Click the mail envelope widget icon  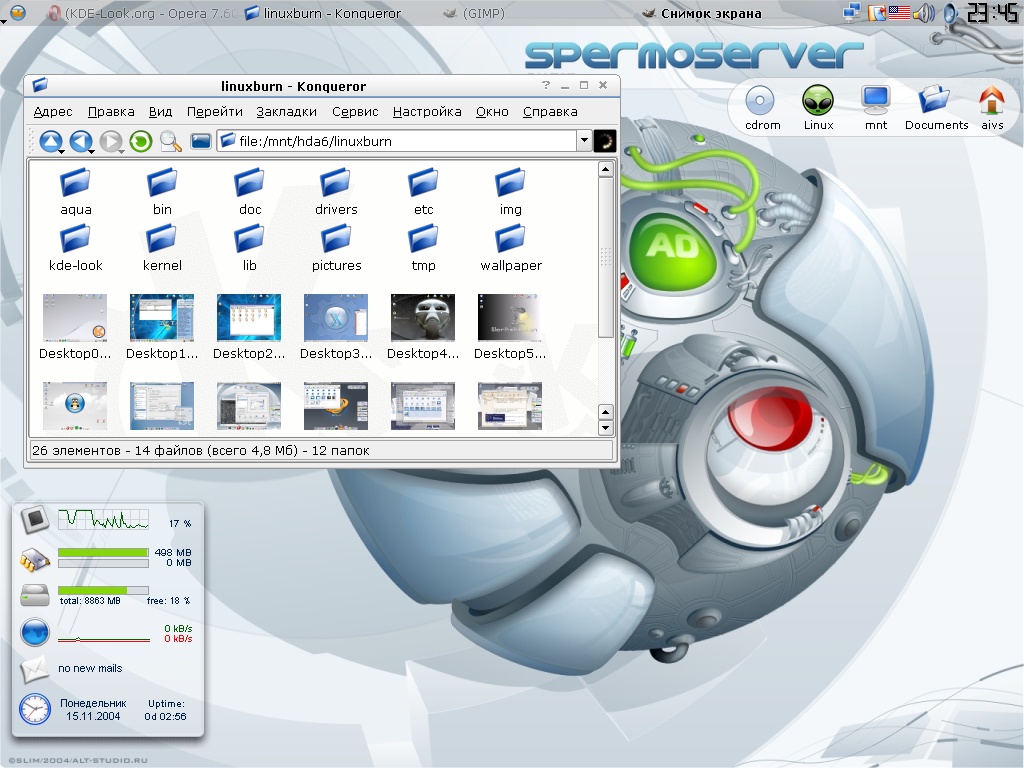click(x=34, y=669)
